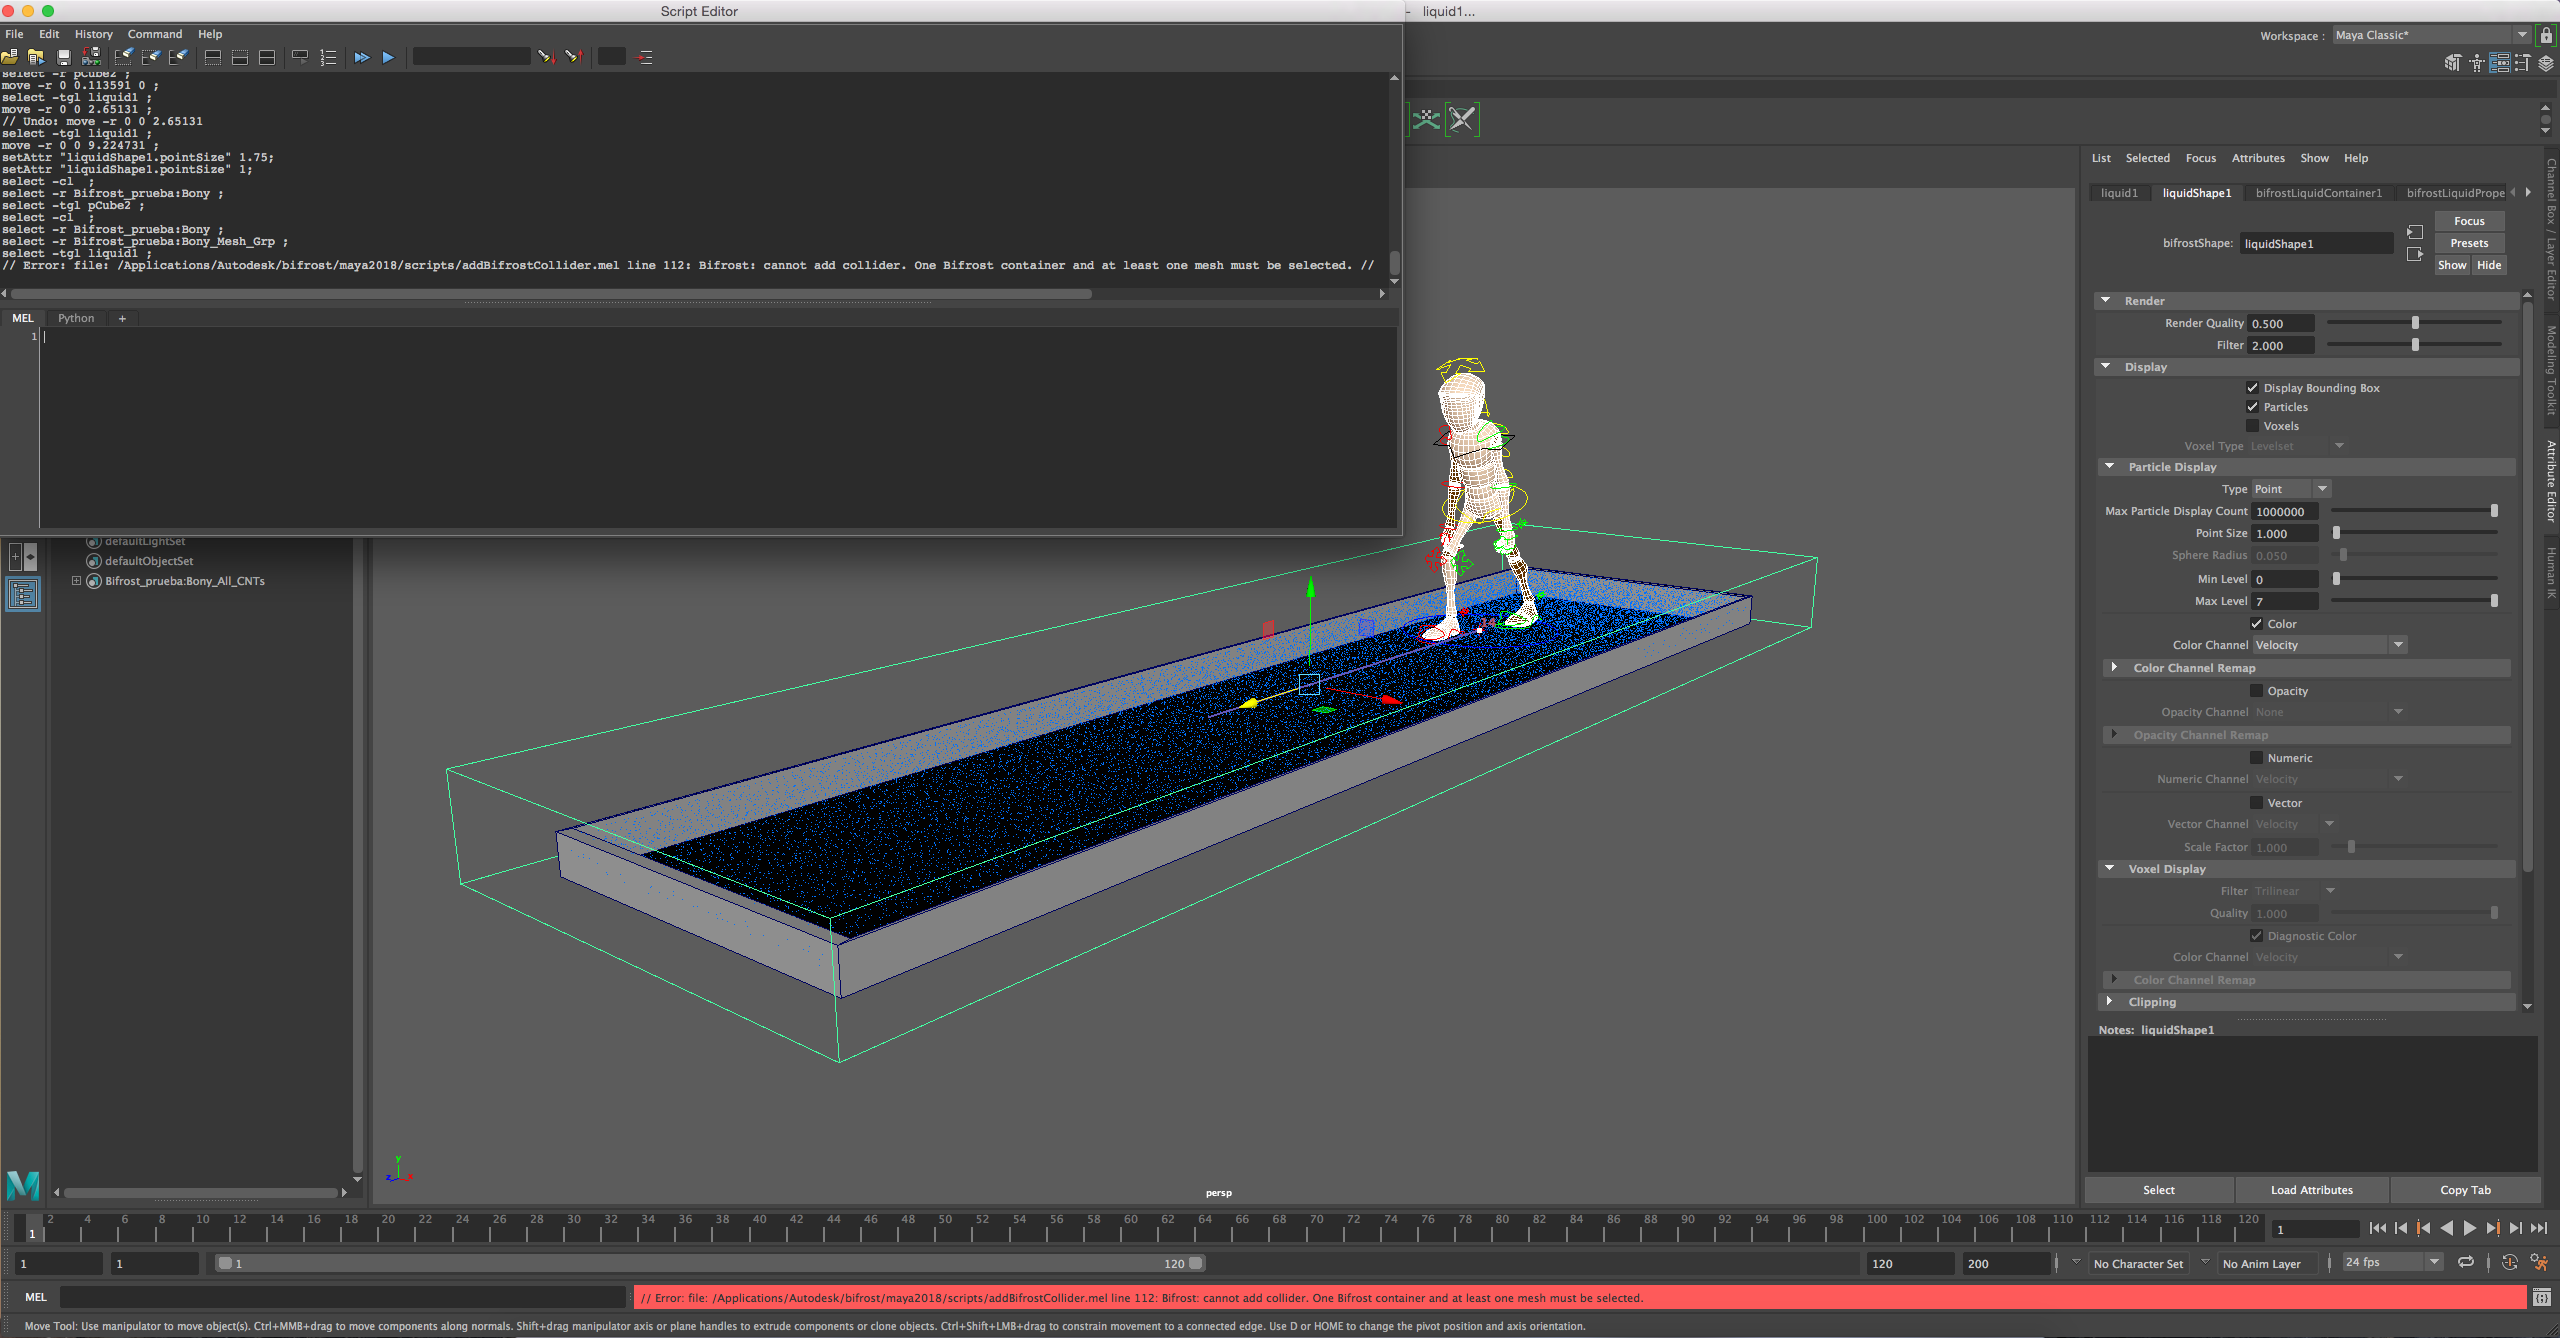Click the Presets button
Screen dimensions: 2560x1338
2468,243
